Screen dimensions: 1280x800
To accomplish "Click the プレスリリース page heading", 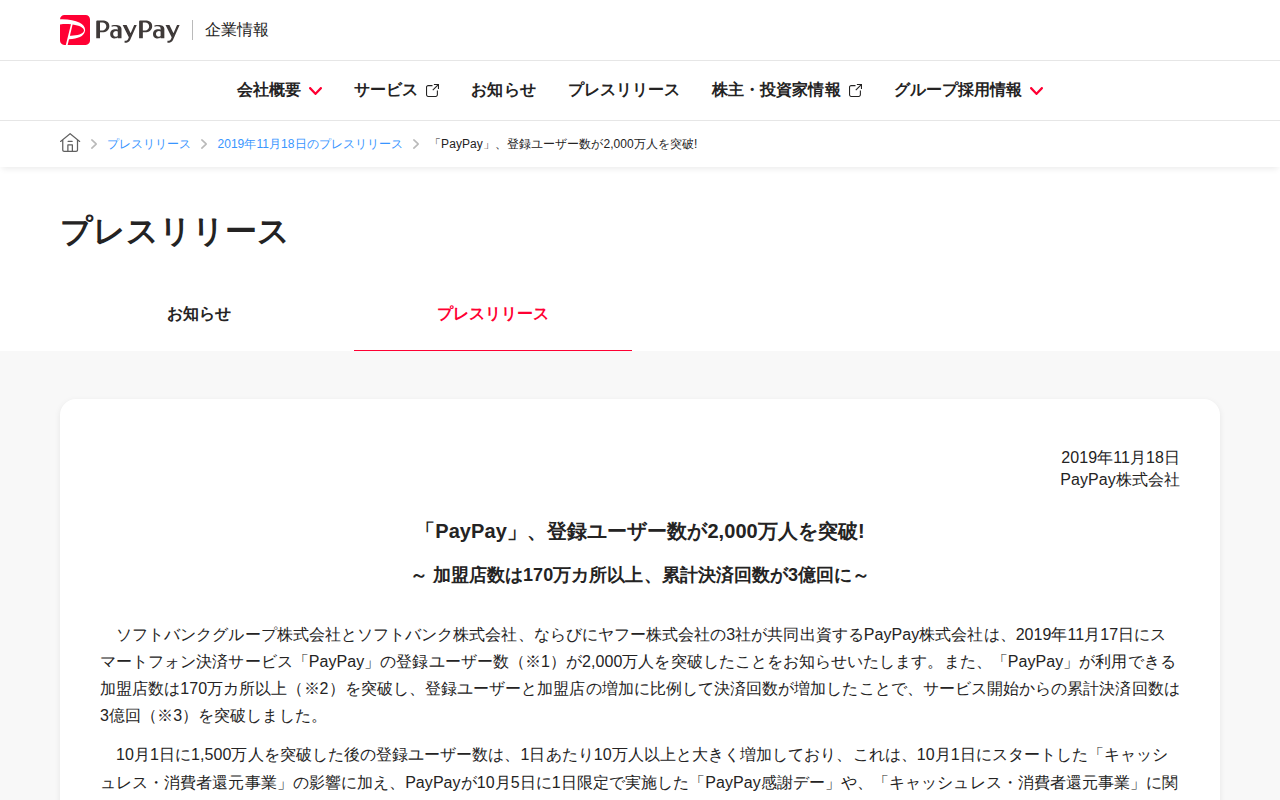I will coord(174,231).
